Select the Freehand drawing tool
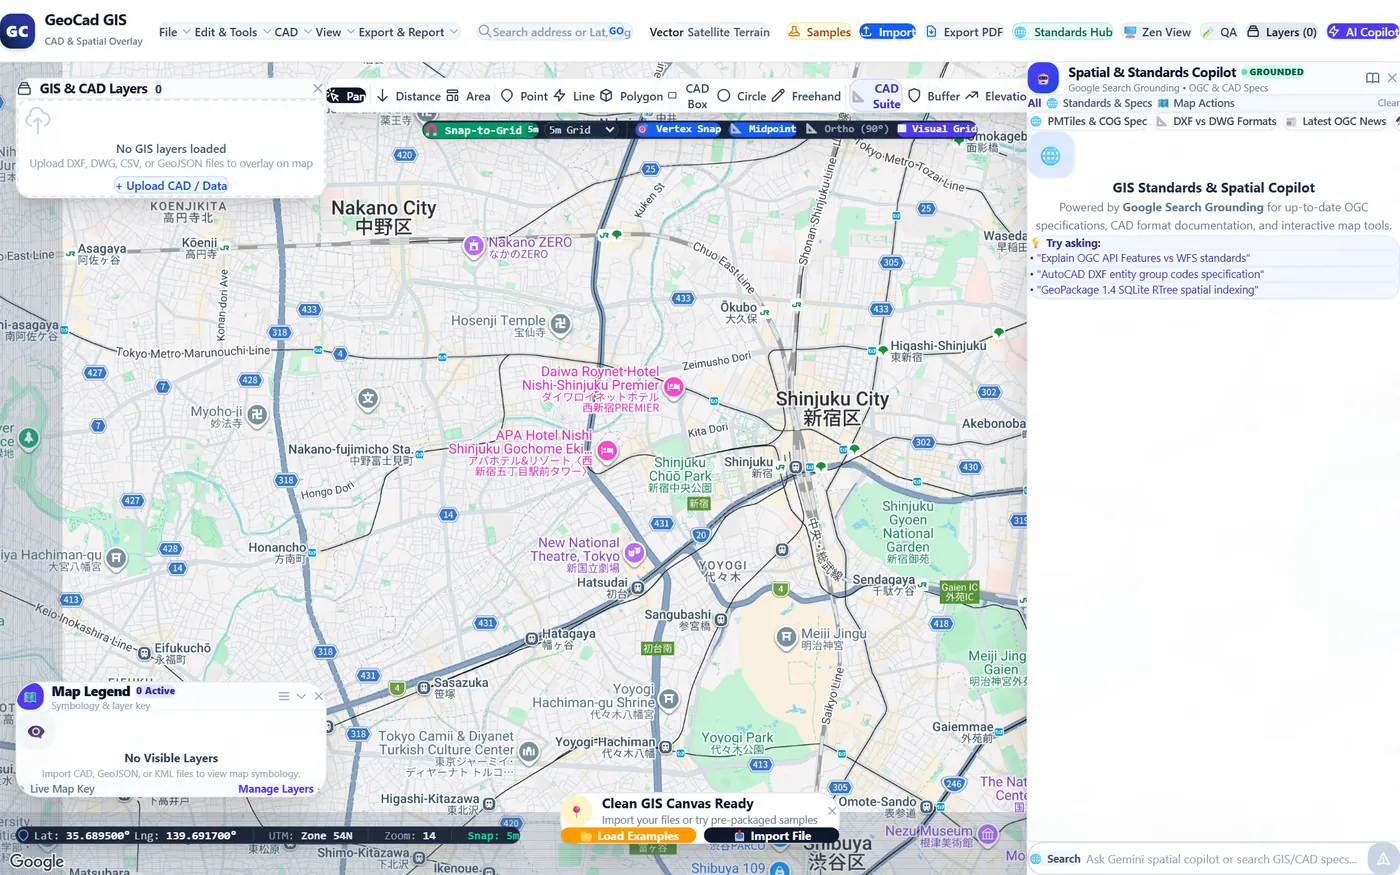 [806, 96]
